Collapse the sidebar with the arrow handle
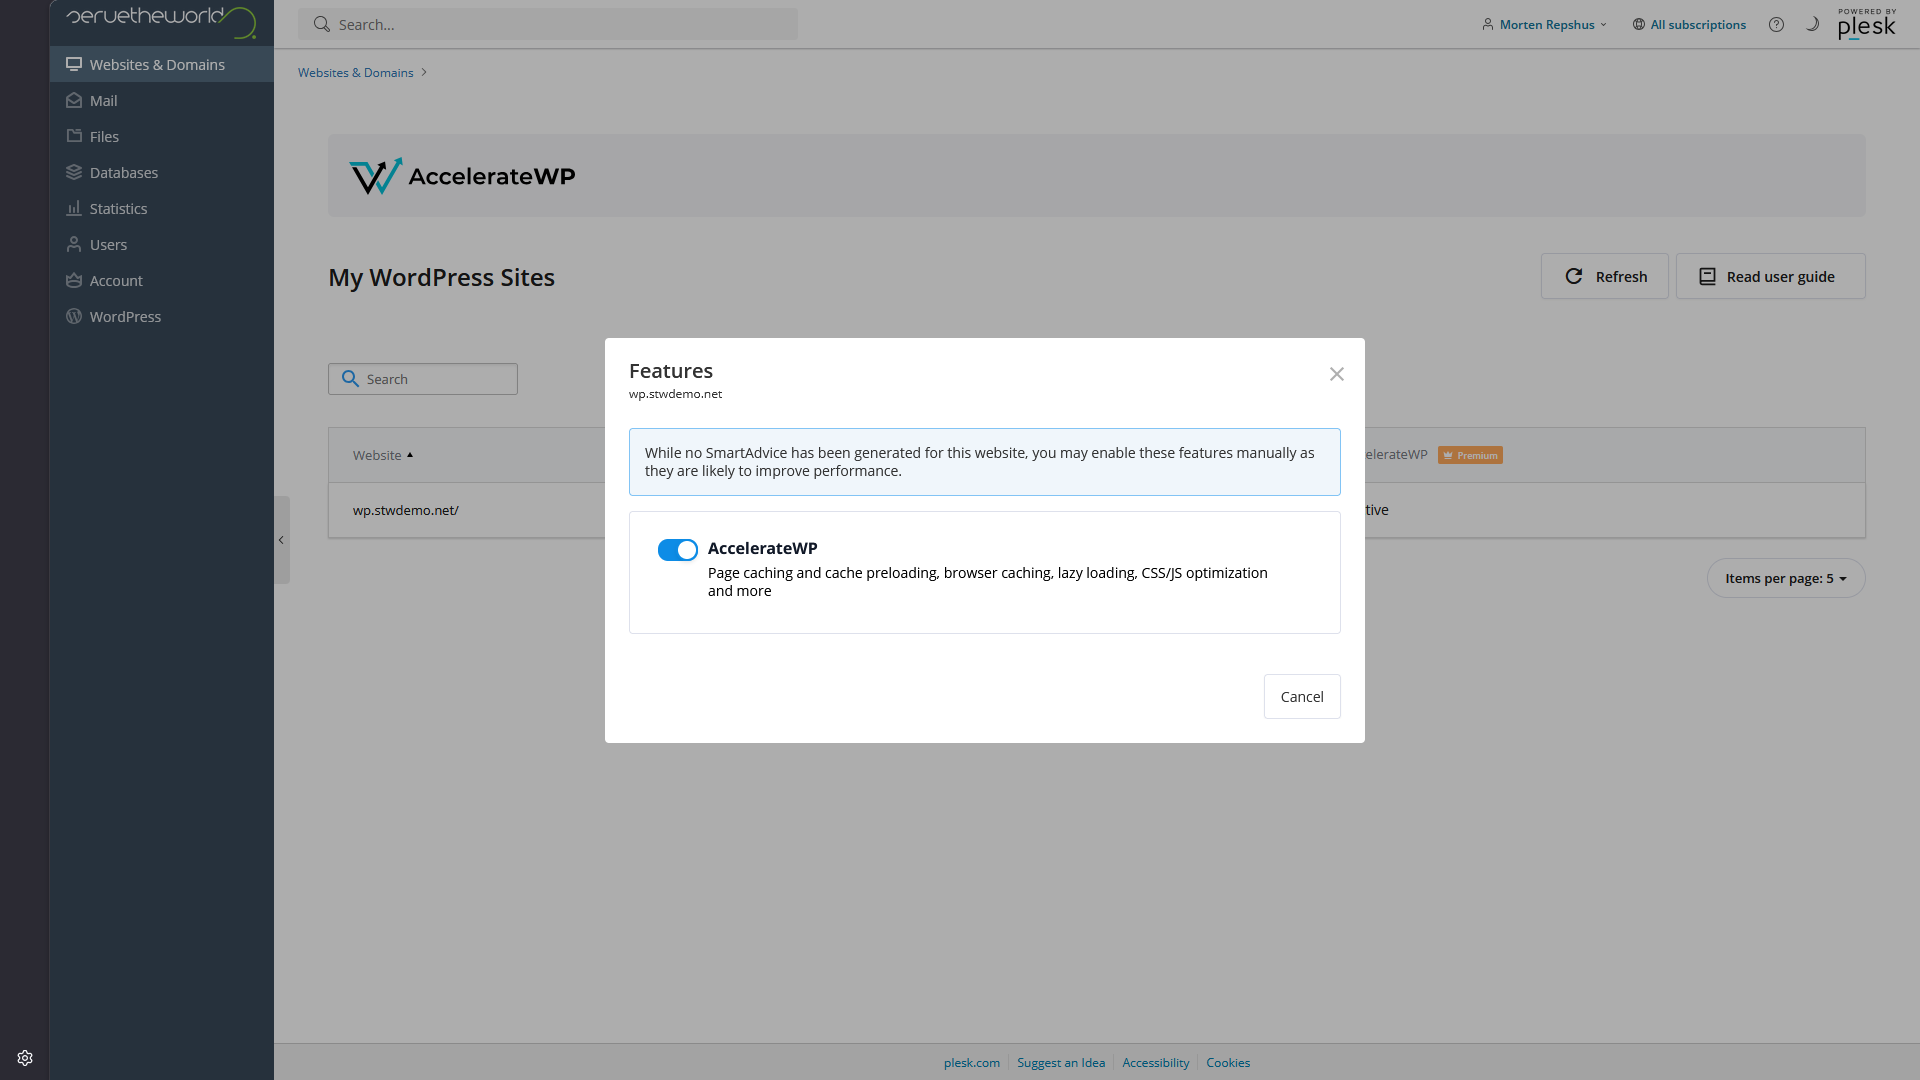Viewport: 1920px width, 1080px height. pos(281,540)
